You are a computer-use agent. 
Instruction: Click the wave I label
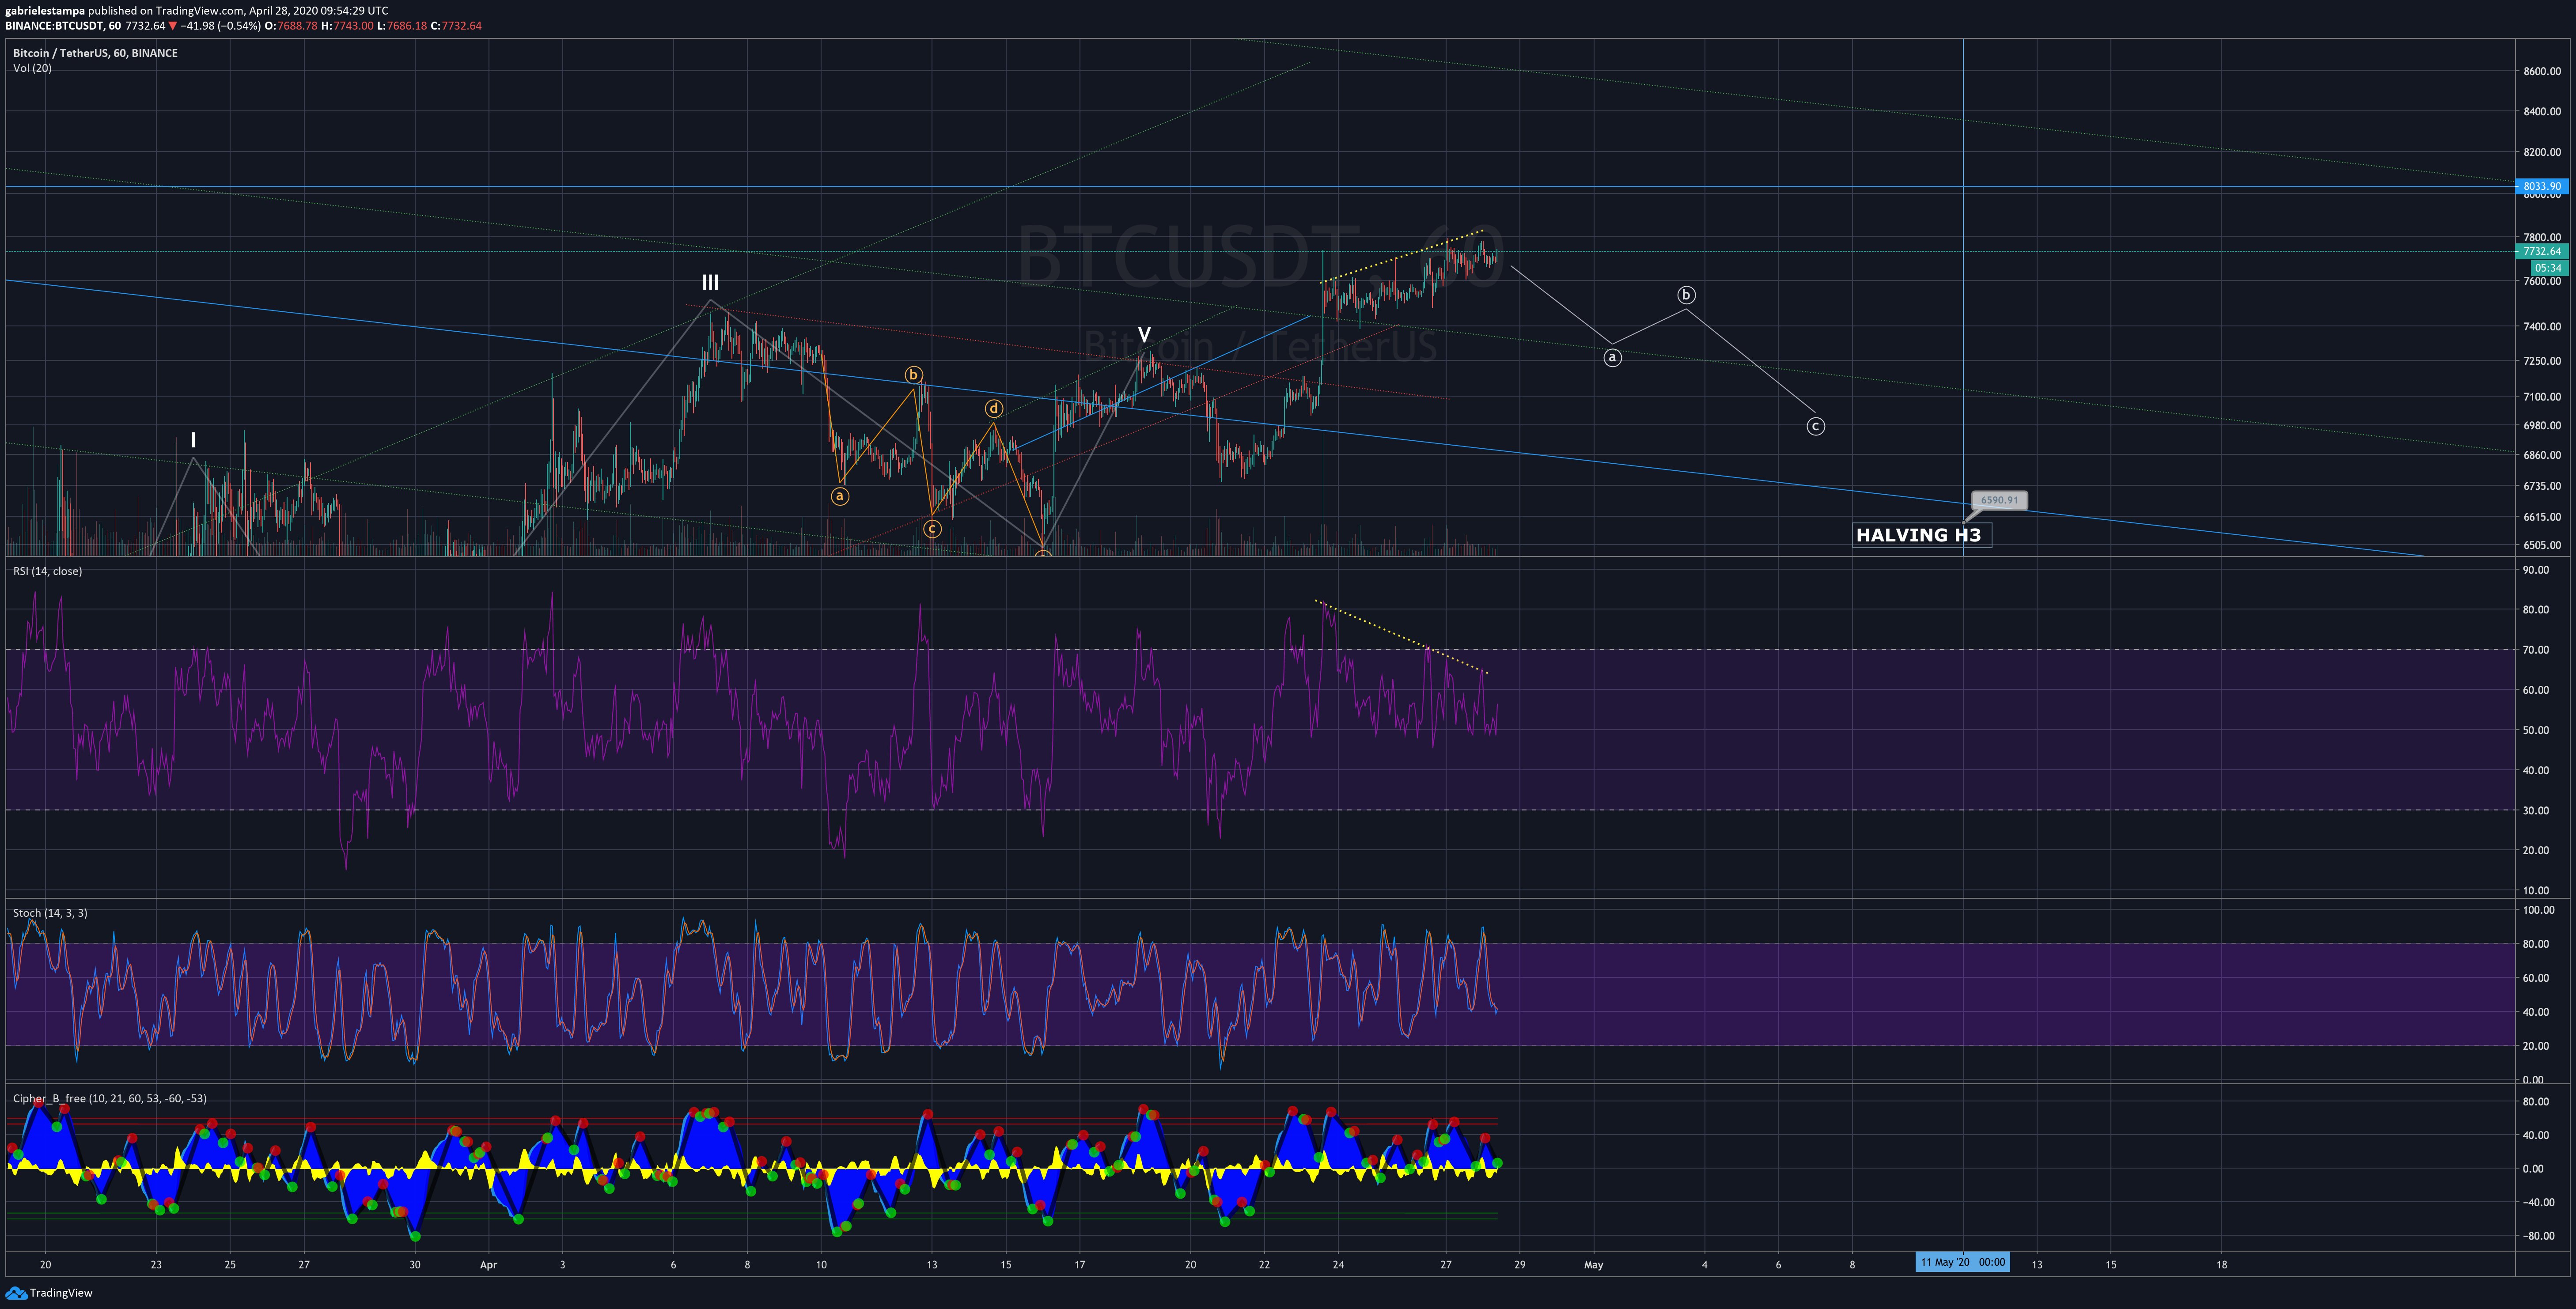(193, 440)
